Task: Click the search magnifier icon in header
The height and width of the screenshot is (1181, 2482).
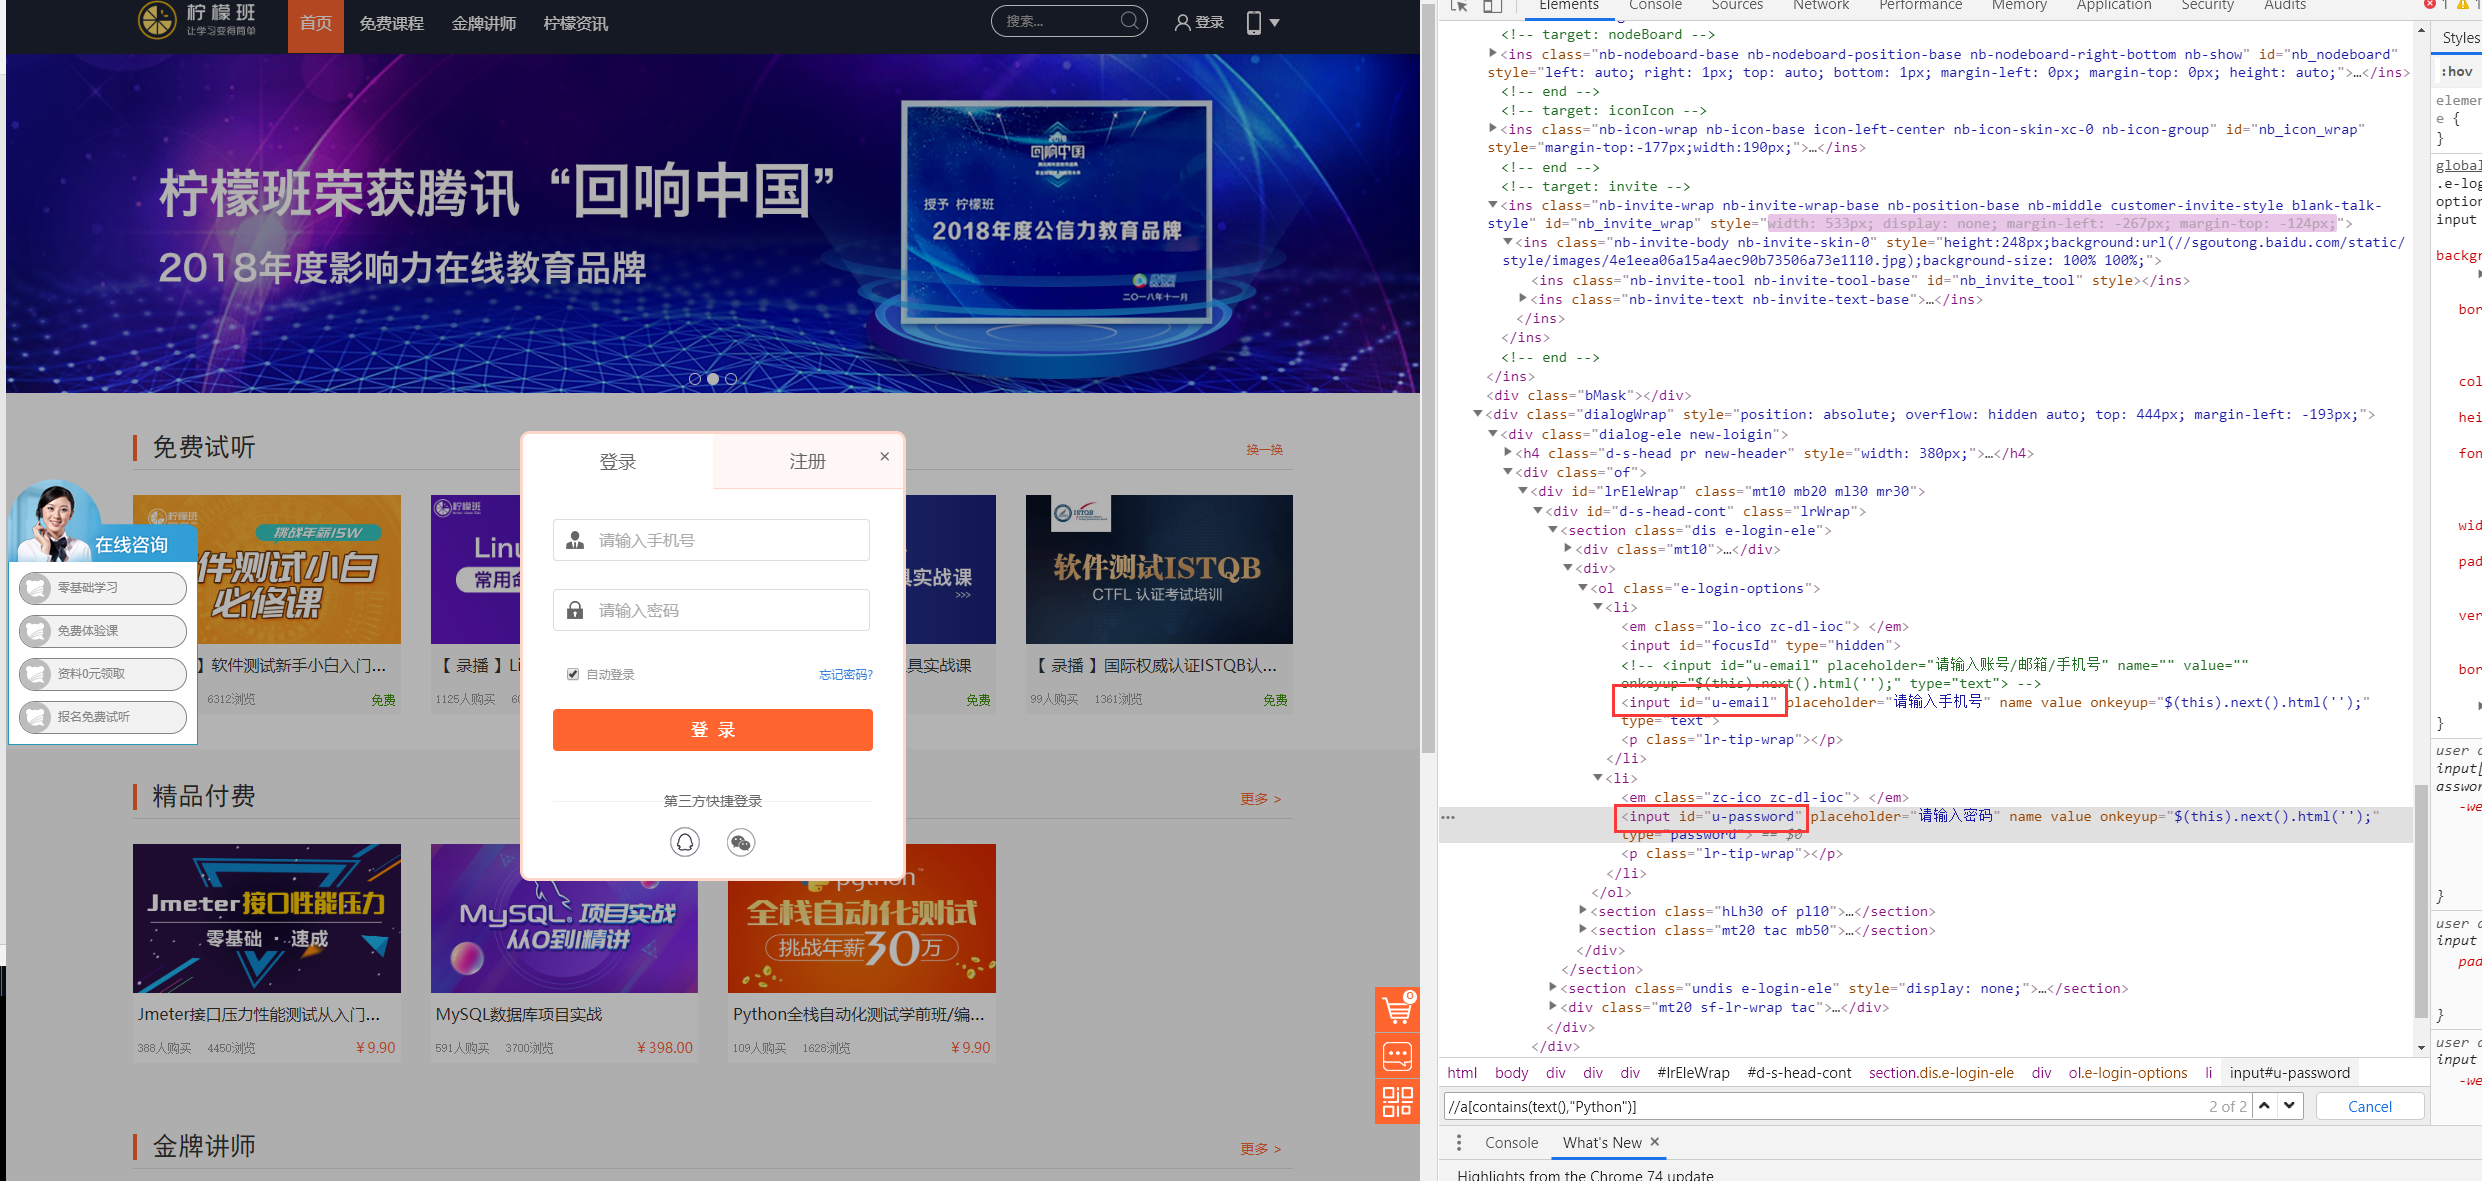Action: coord(1129,21)
